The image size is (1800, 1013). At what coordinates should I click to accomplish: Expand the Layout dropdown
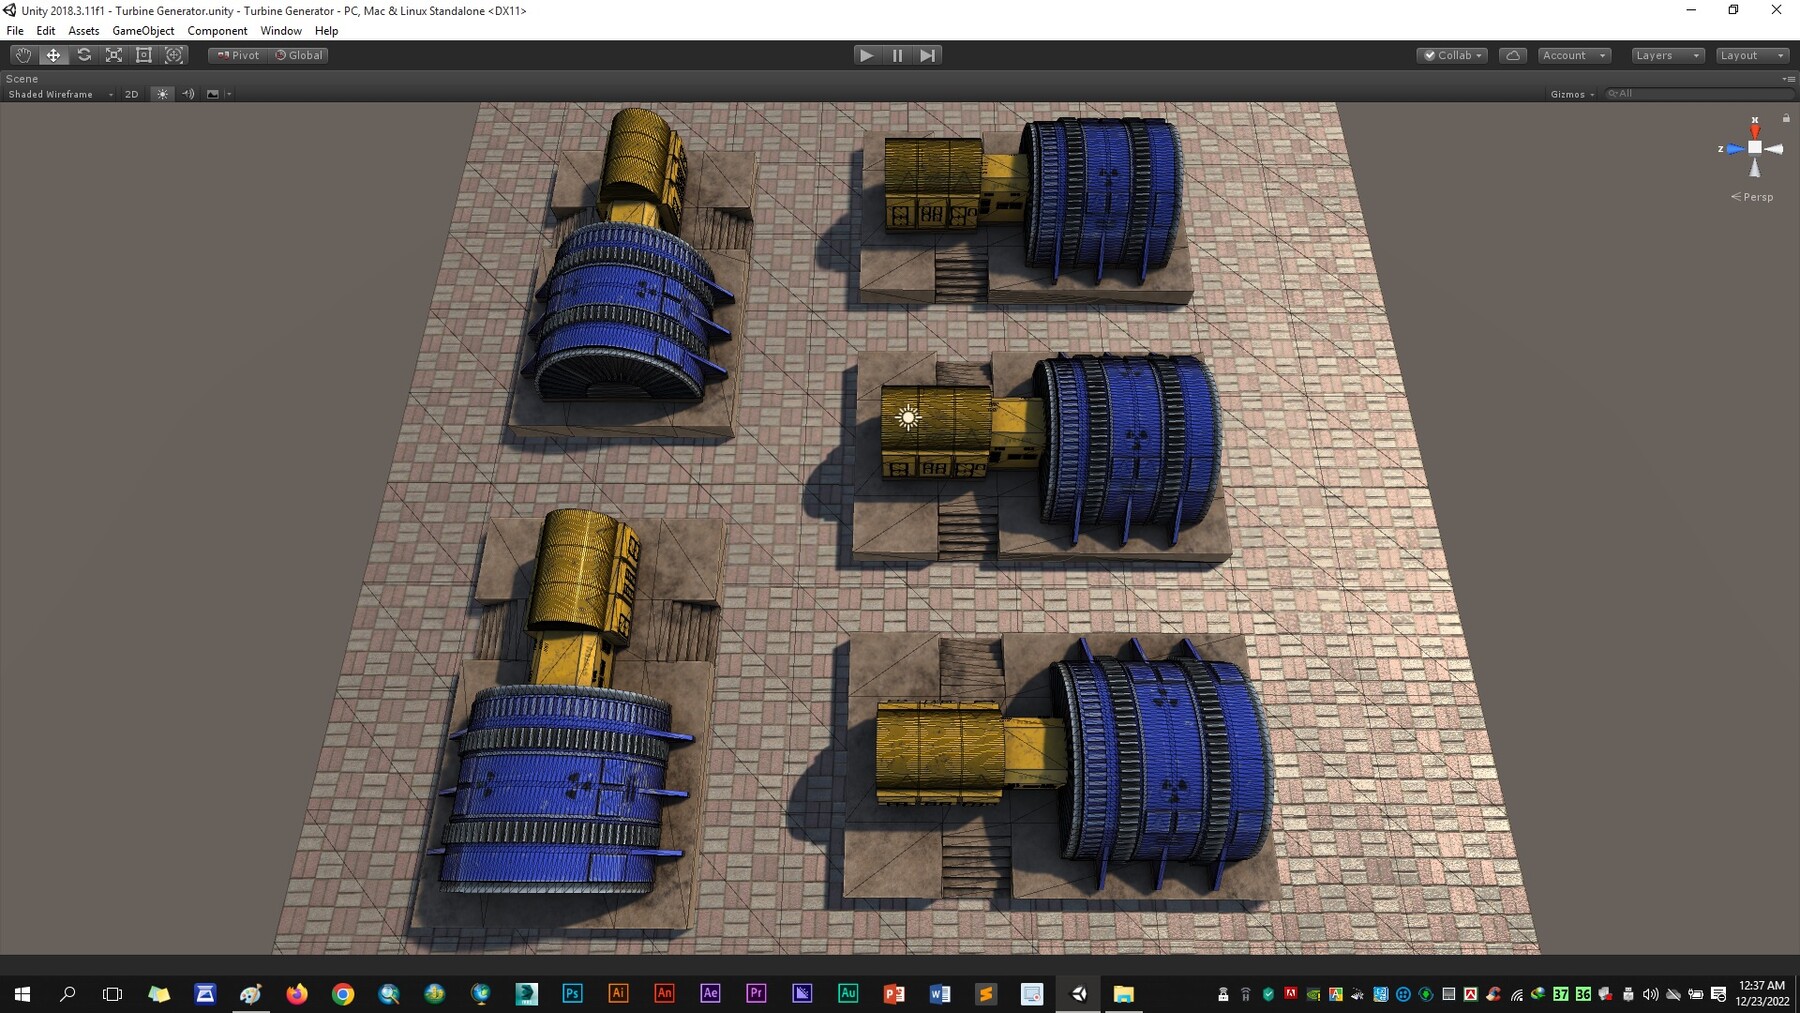pyautogui.click(x=1752, y=55)
